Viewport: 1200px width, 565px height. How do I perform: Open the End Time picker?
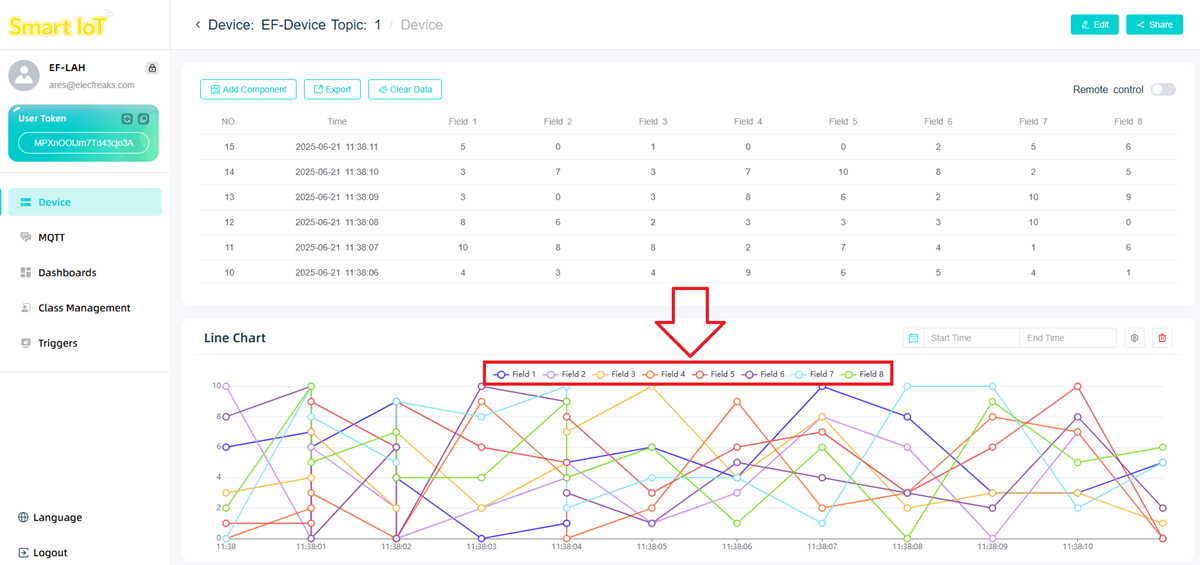click(x=1066, y=338)
